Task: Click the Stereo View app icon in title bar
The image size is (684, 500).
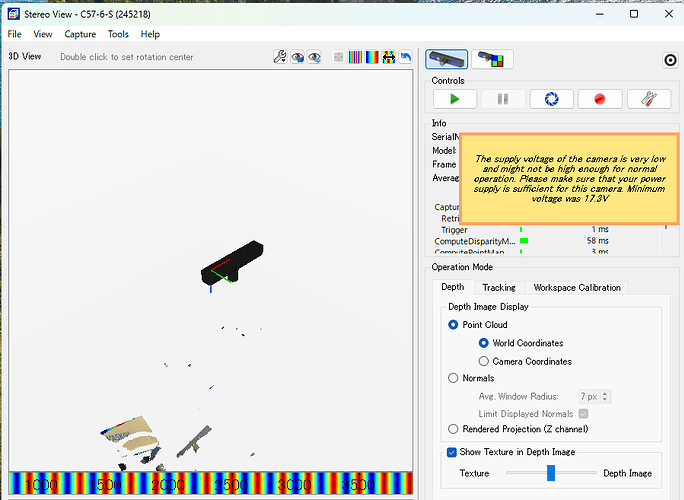Action: click(14, 14)
